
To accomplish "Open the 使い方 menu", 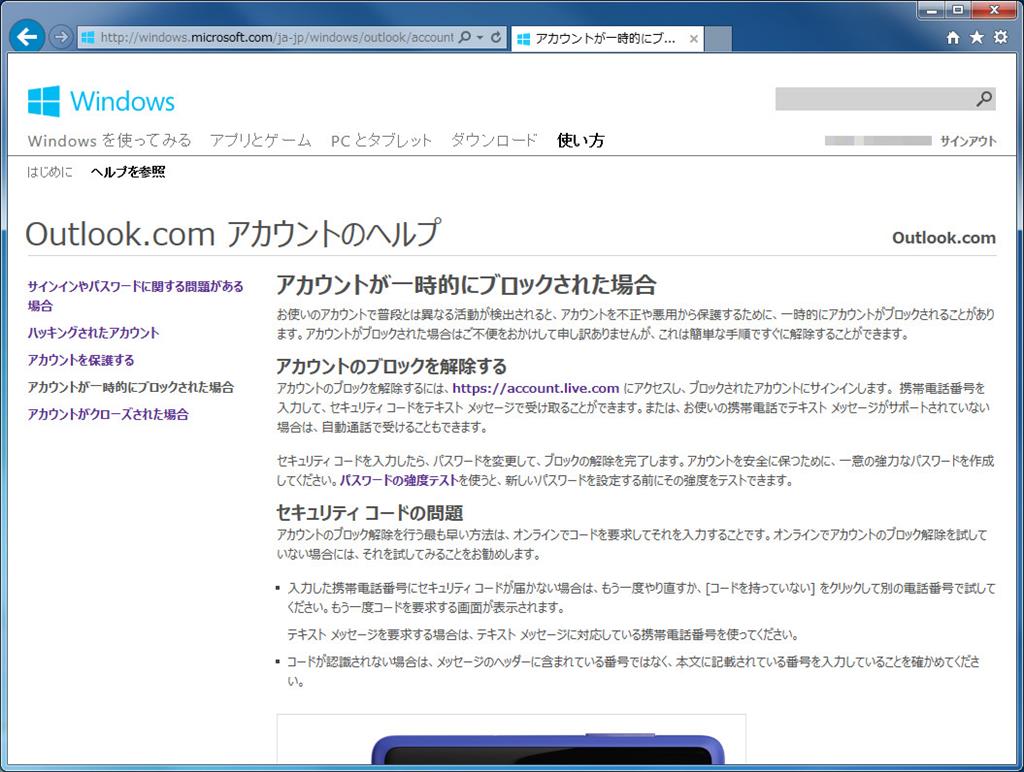I will pos(581,140).
